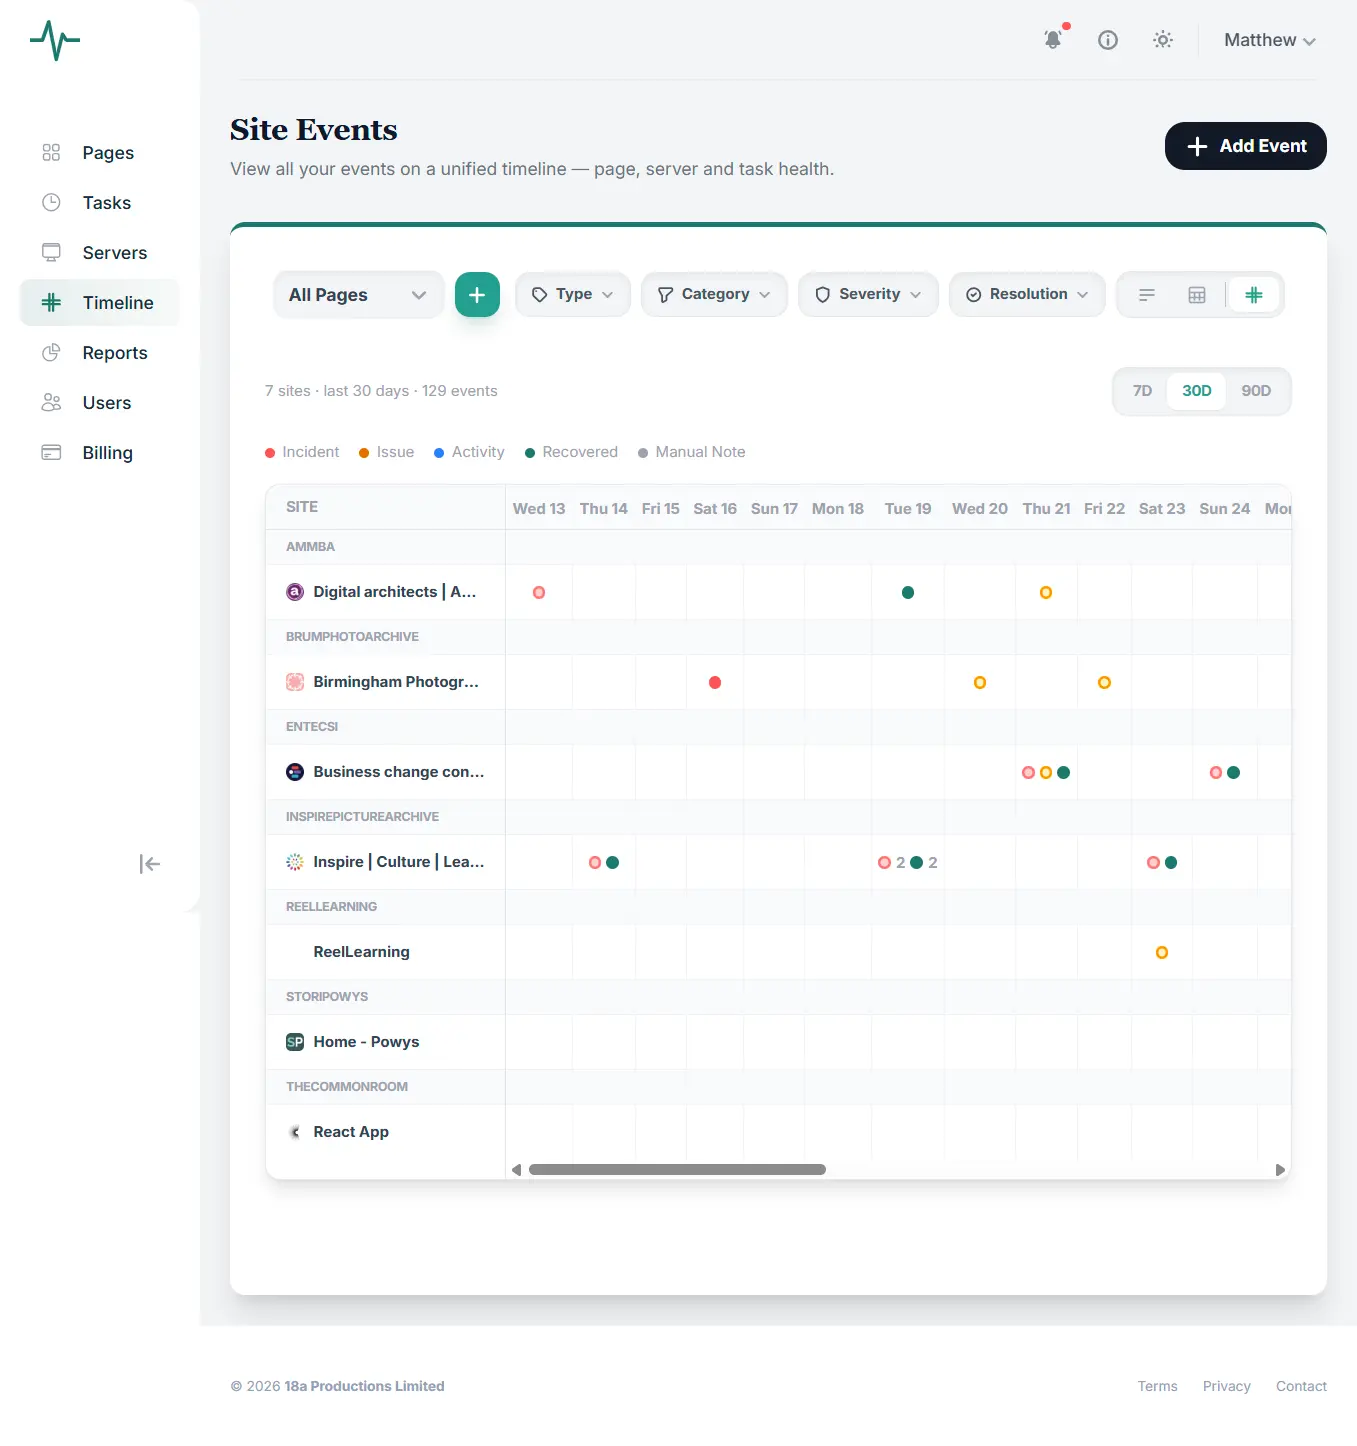This screenshot has height=1446, width=1357.
Task: Toggle Recovered legend filter
Action: [571, 452]
